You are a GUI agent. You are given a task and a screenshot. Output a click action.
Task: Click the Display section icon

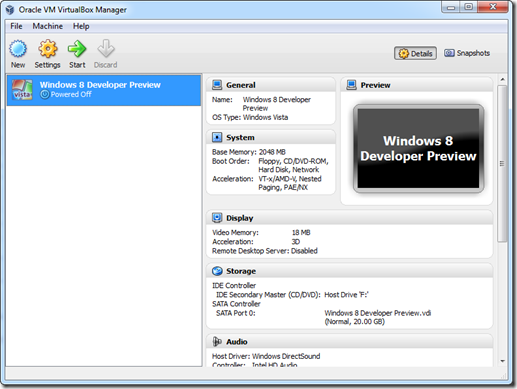coord(217,218)
